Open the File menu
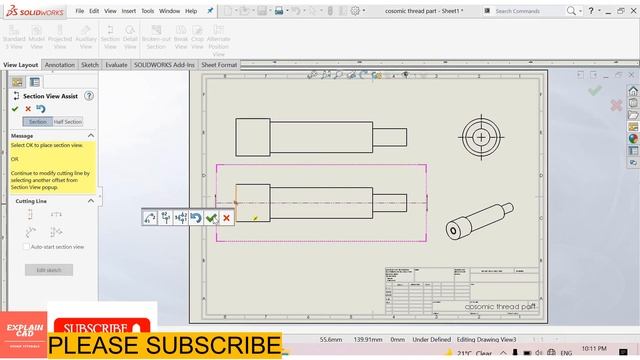640x360 pixels. coord(80,11)
